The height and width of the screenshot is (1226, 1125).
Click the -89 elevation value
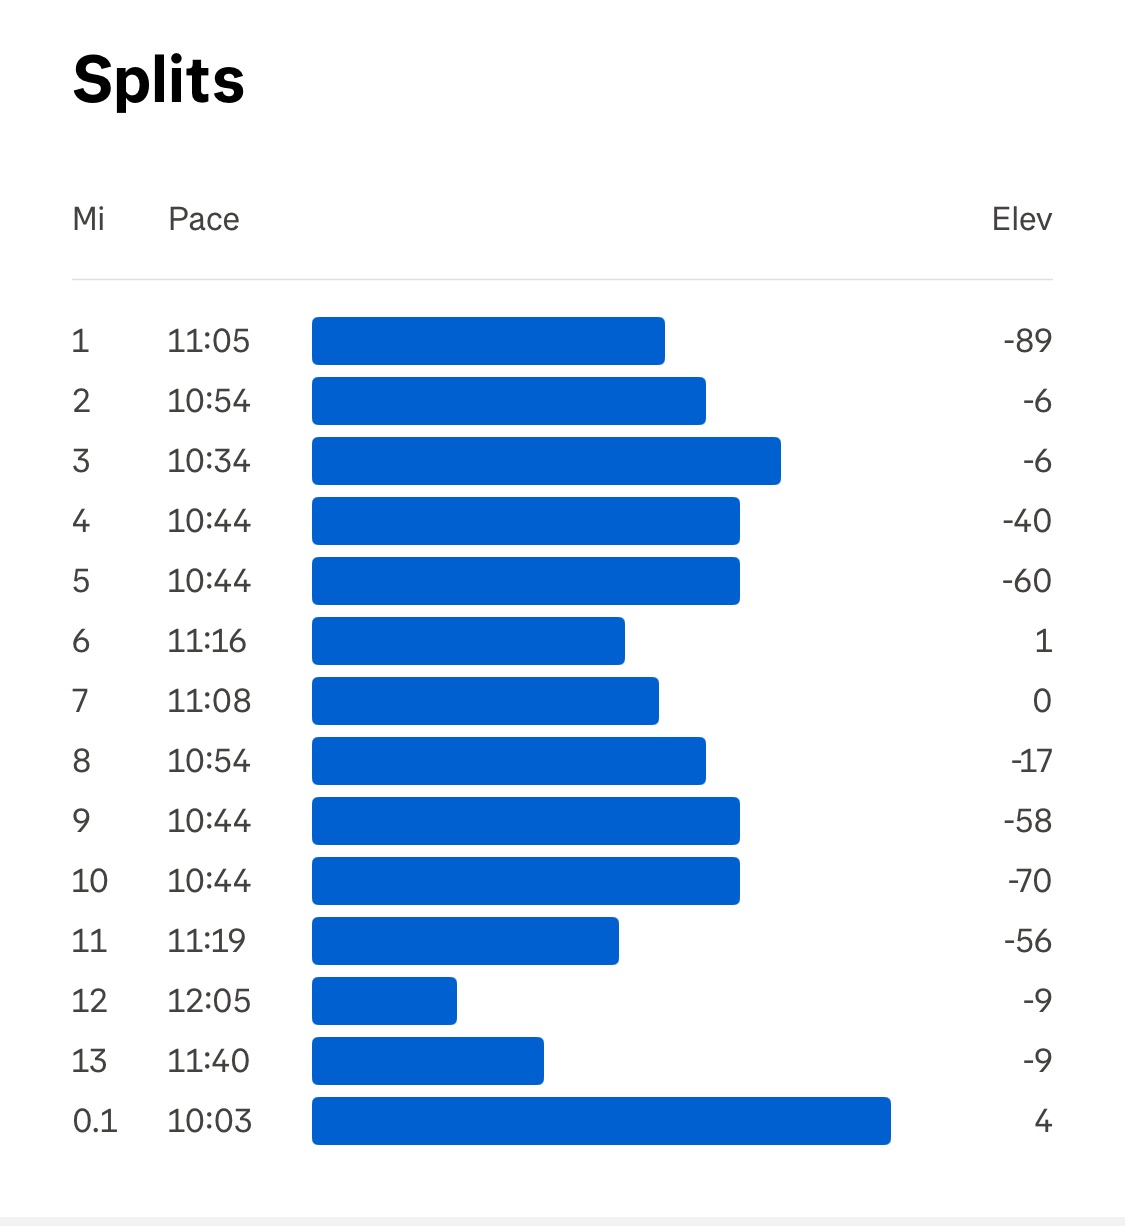(1027, 341)
